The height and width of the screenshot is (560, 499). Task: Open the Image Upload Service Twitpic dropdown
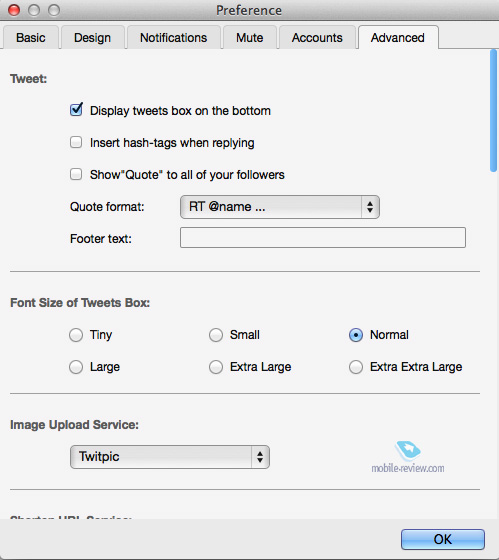coord(170,457)
